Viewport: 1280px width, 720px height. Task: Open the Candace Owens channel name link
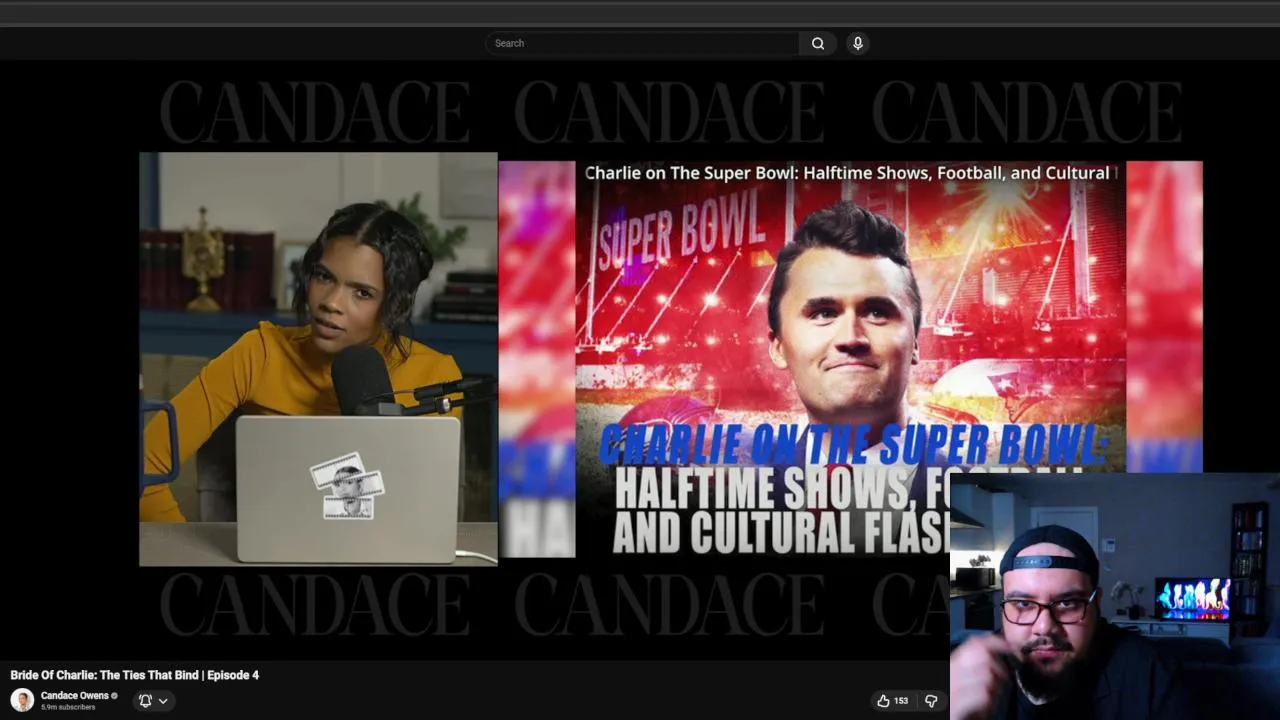tap(75, 695)
